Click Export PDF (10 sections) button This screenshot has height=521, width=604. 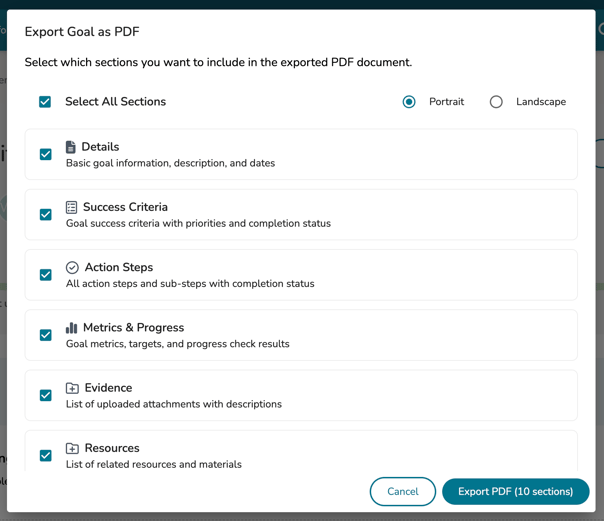click(x=515, y=491)
